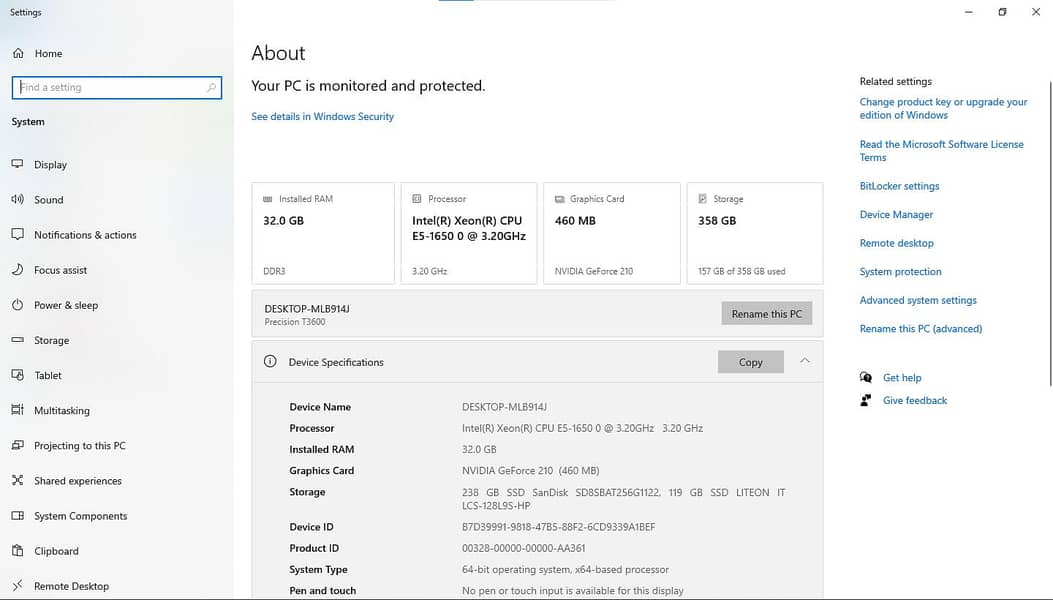Viewport: 1053px width, 600px height.
Task: Open BitLocker settings link
Action: point(899,186)
